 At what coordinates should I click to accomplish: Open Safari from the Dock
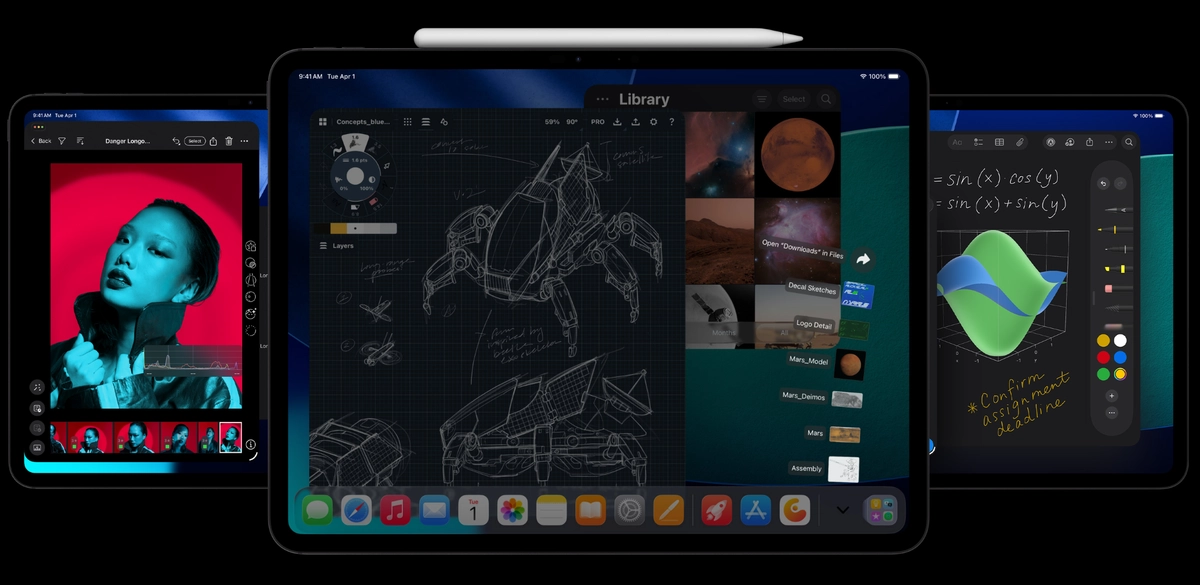[359, 510]
